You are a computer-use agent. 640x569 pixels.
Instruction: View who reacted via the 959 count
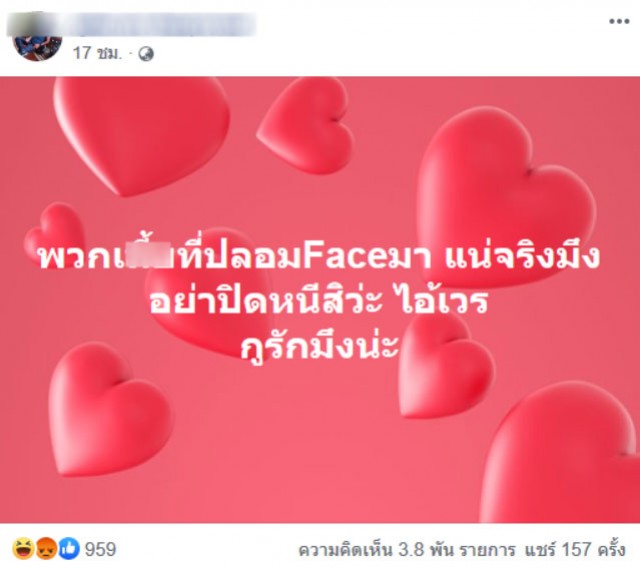pyautogui.click(x=100, y=549)
